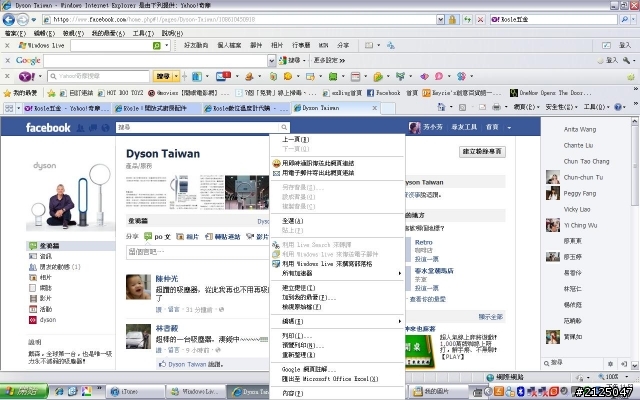The image size is (640, 400).
Task: Click the Windows 開始 Start button
Action: click(24, 391)
